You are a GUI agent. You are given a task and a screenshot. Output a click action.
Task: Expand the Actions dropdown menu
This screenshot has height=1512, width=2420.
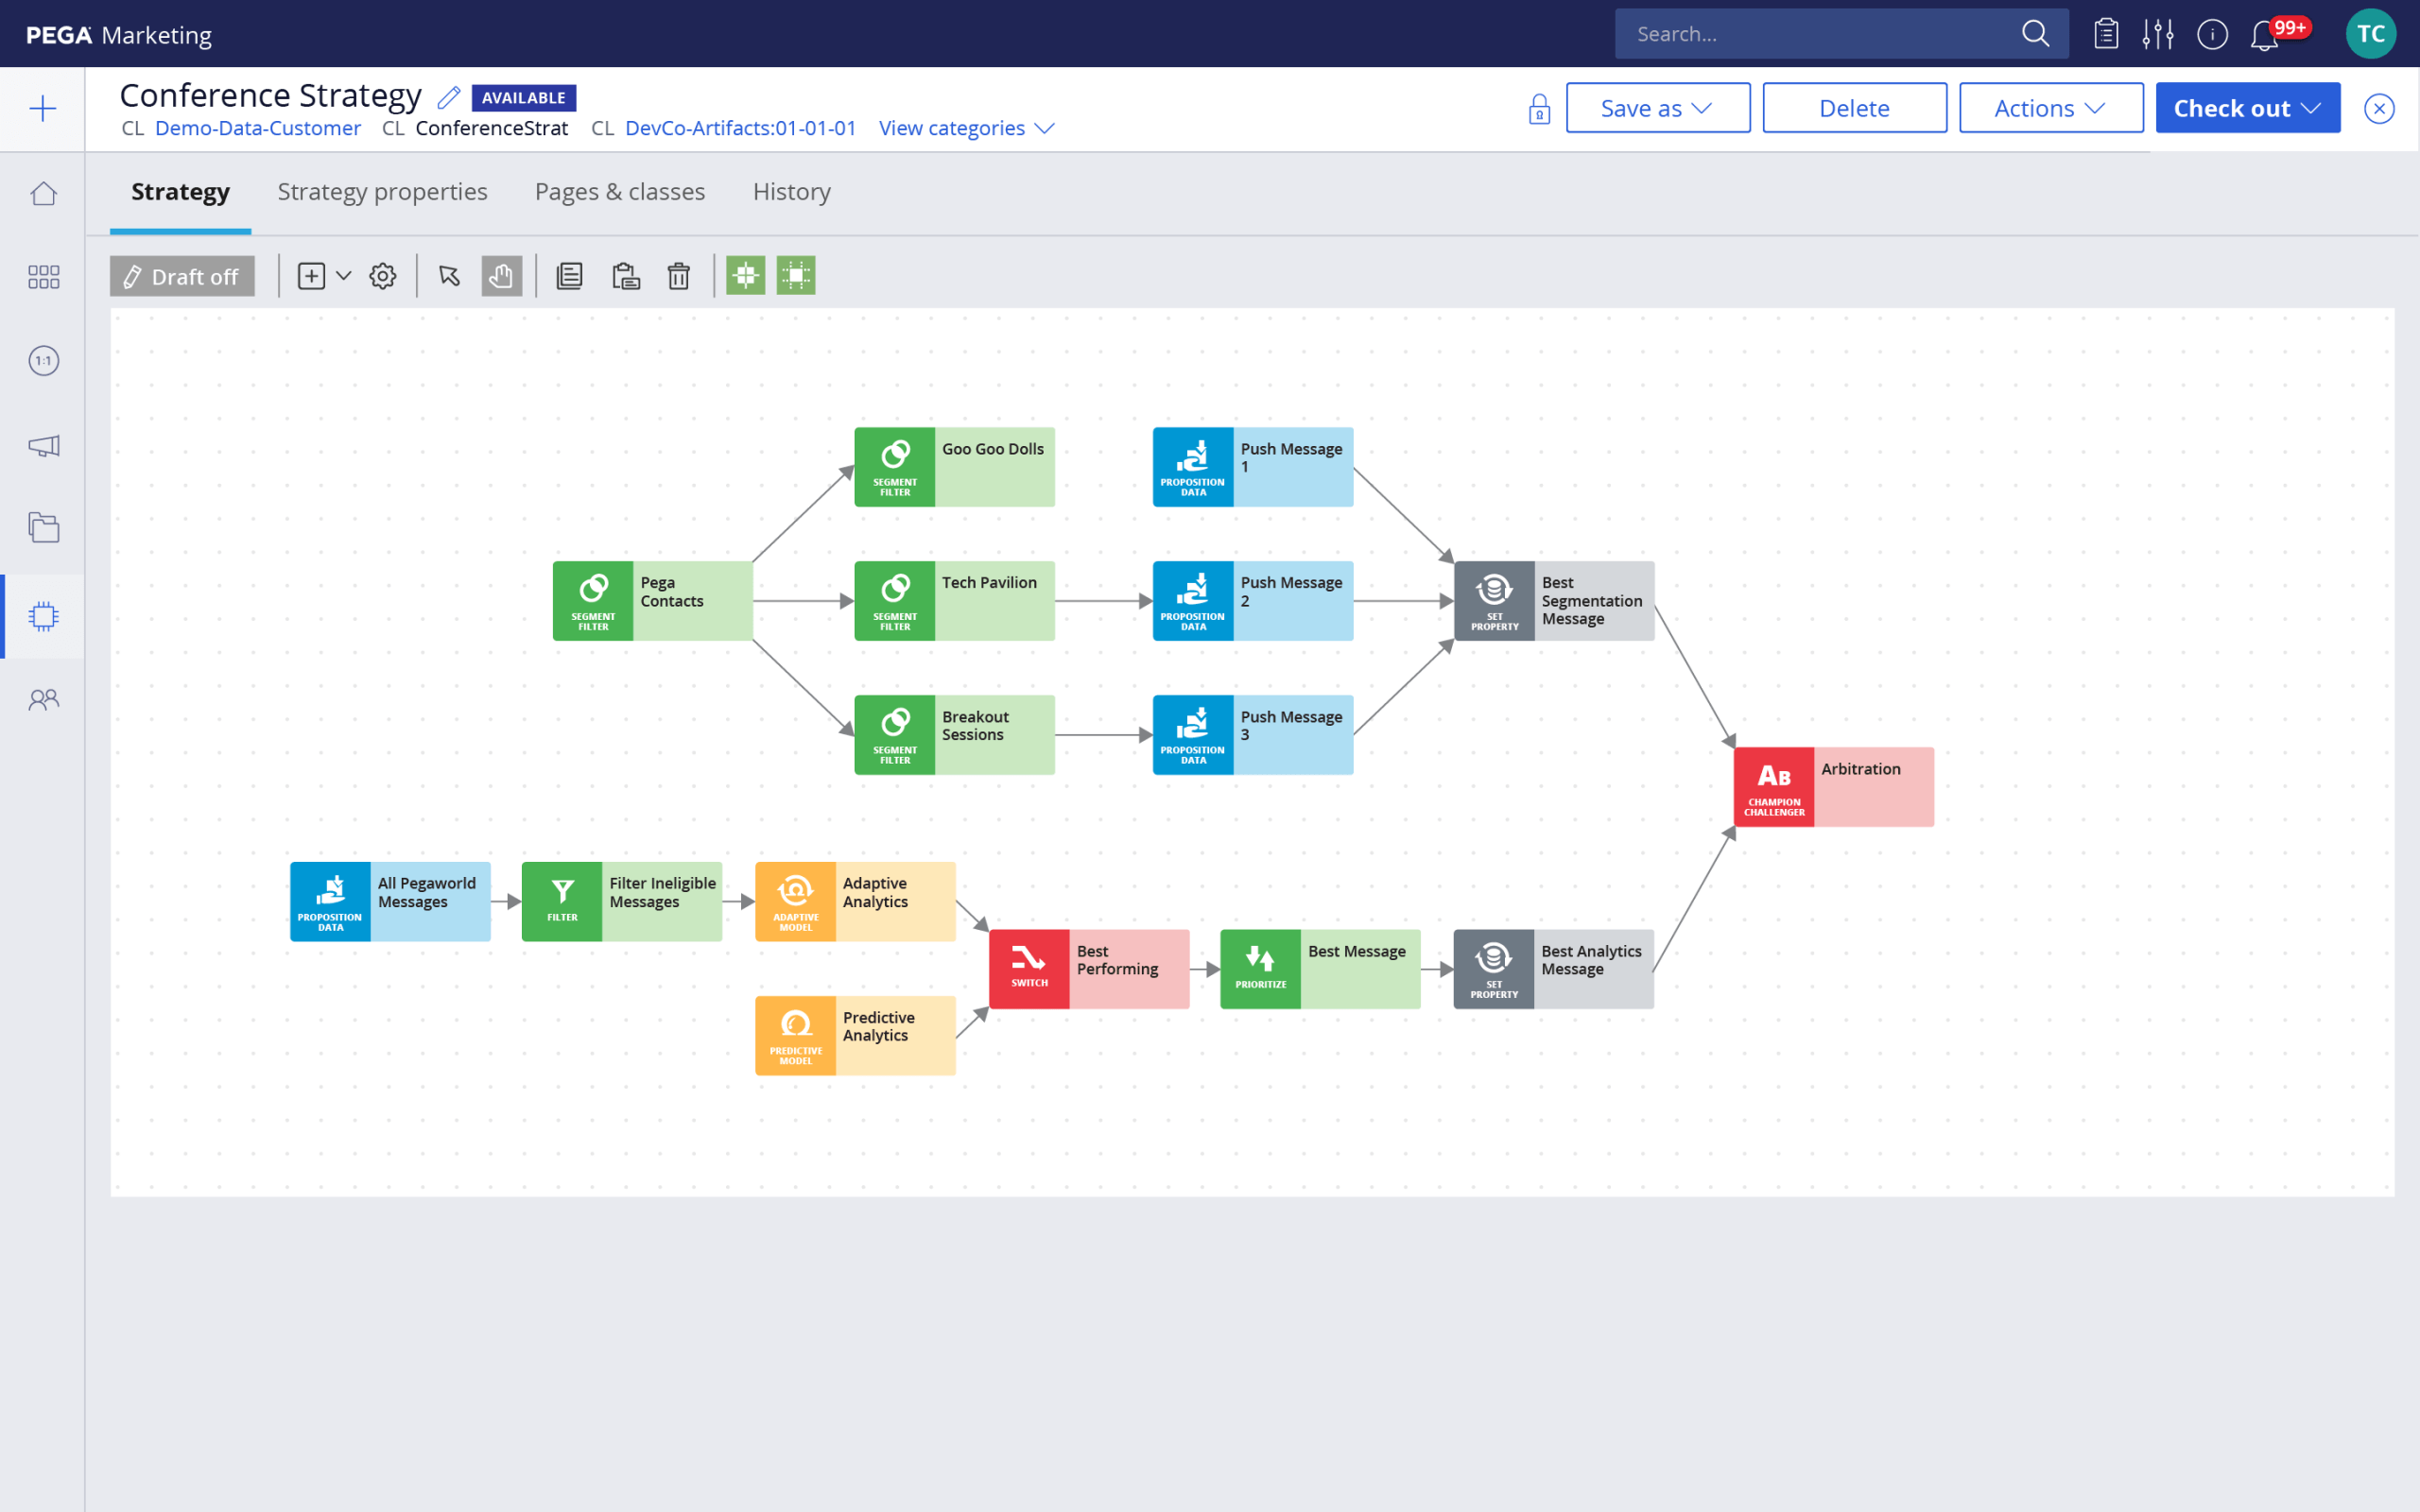coord(2048,106)
